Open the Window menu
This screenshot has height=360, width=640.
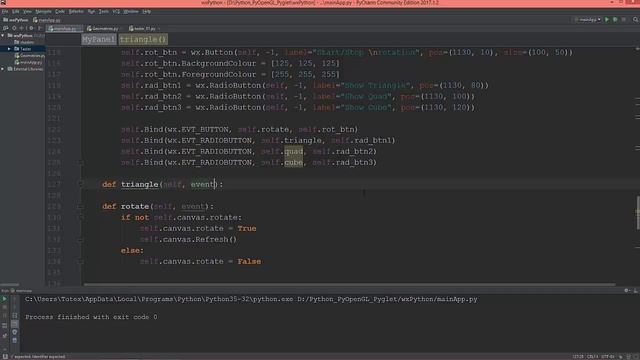[x=131, y=11]
